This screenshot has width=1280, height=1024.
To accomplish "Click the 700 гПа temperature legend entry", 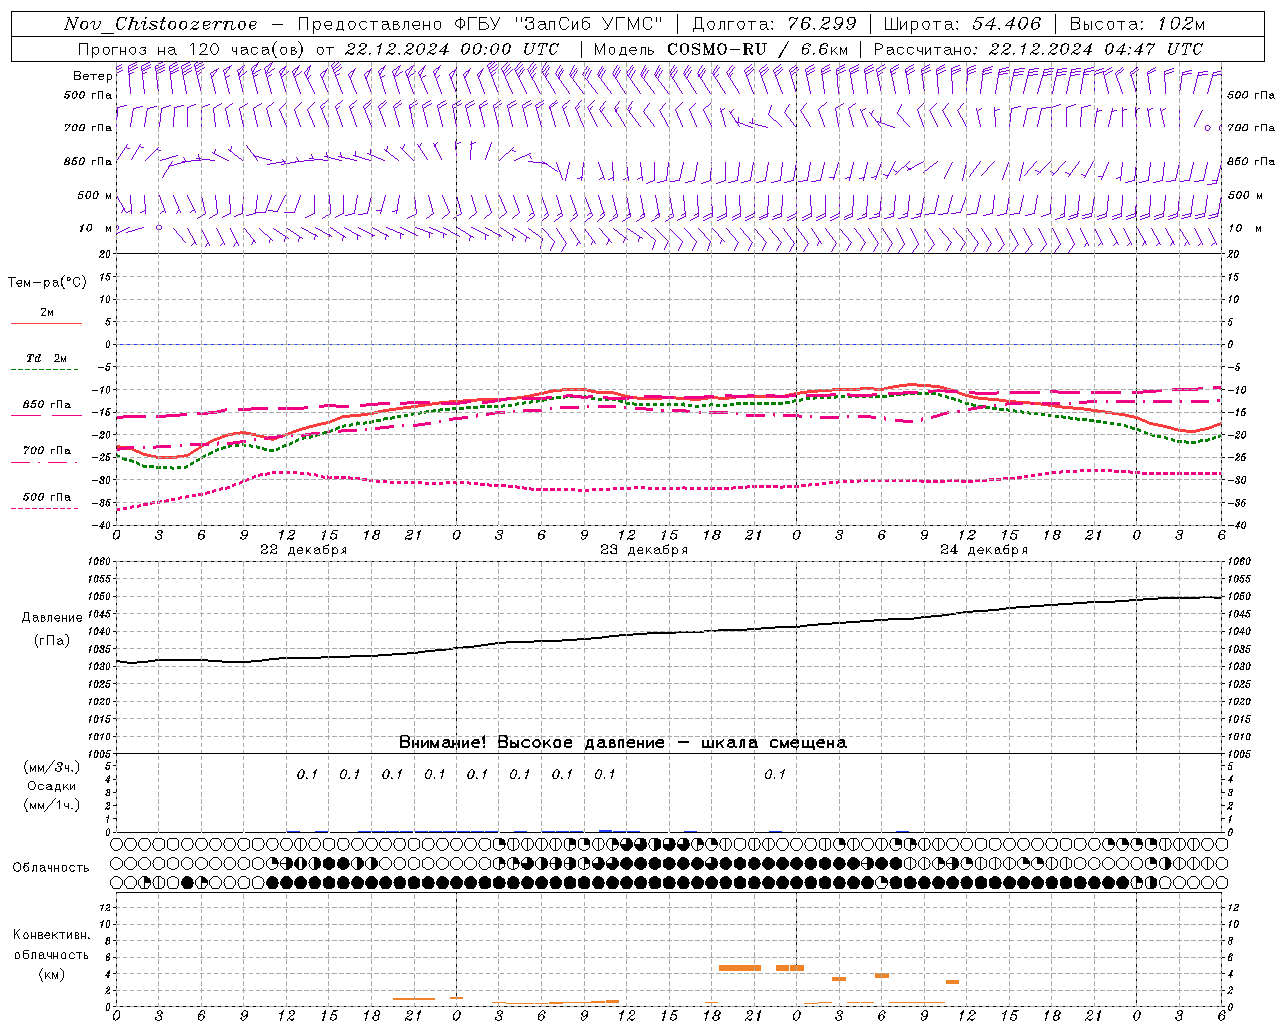I will coord(46,451).
